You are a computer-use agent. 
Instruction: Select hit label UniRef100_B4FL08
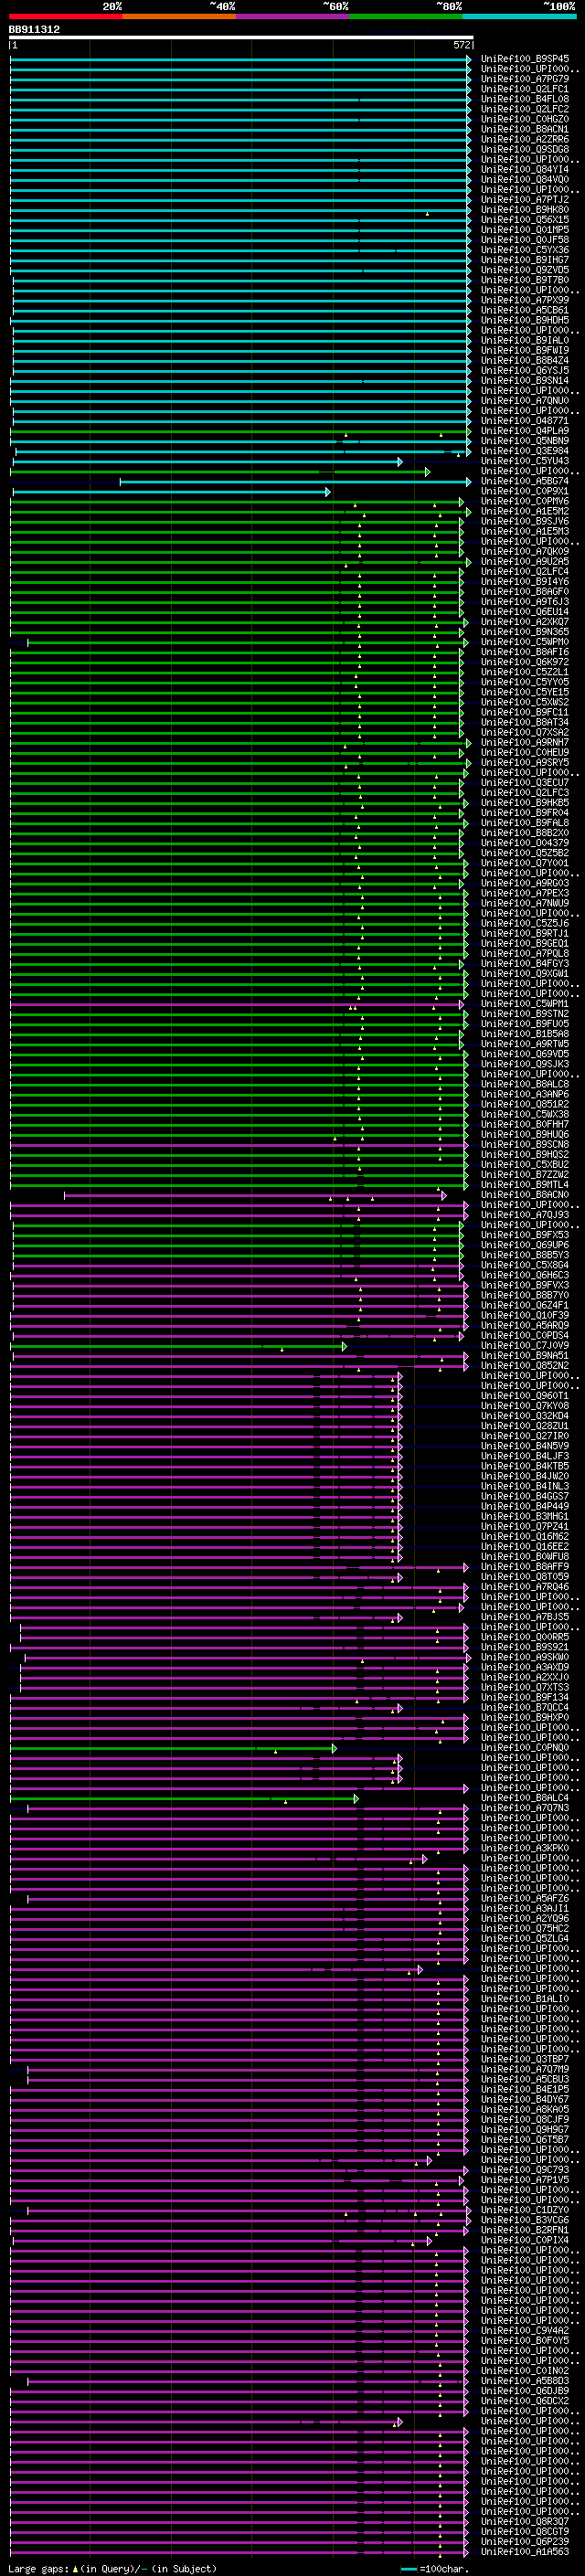point(524,99)
